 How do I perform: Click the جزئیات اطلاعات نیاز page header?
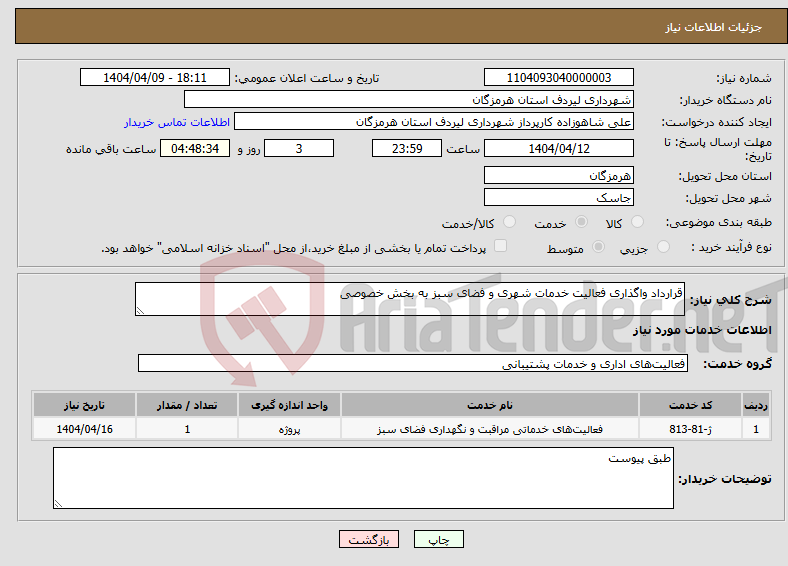tap(714, 27)
